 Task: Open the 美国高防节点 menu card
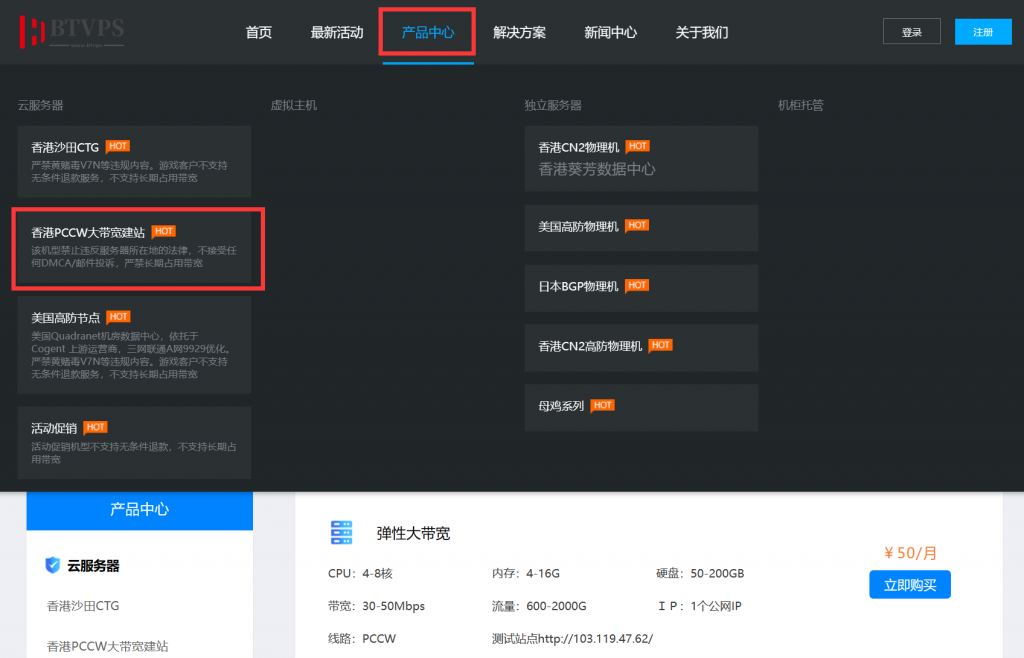click(135, 345)
